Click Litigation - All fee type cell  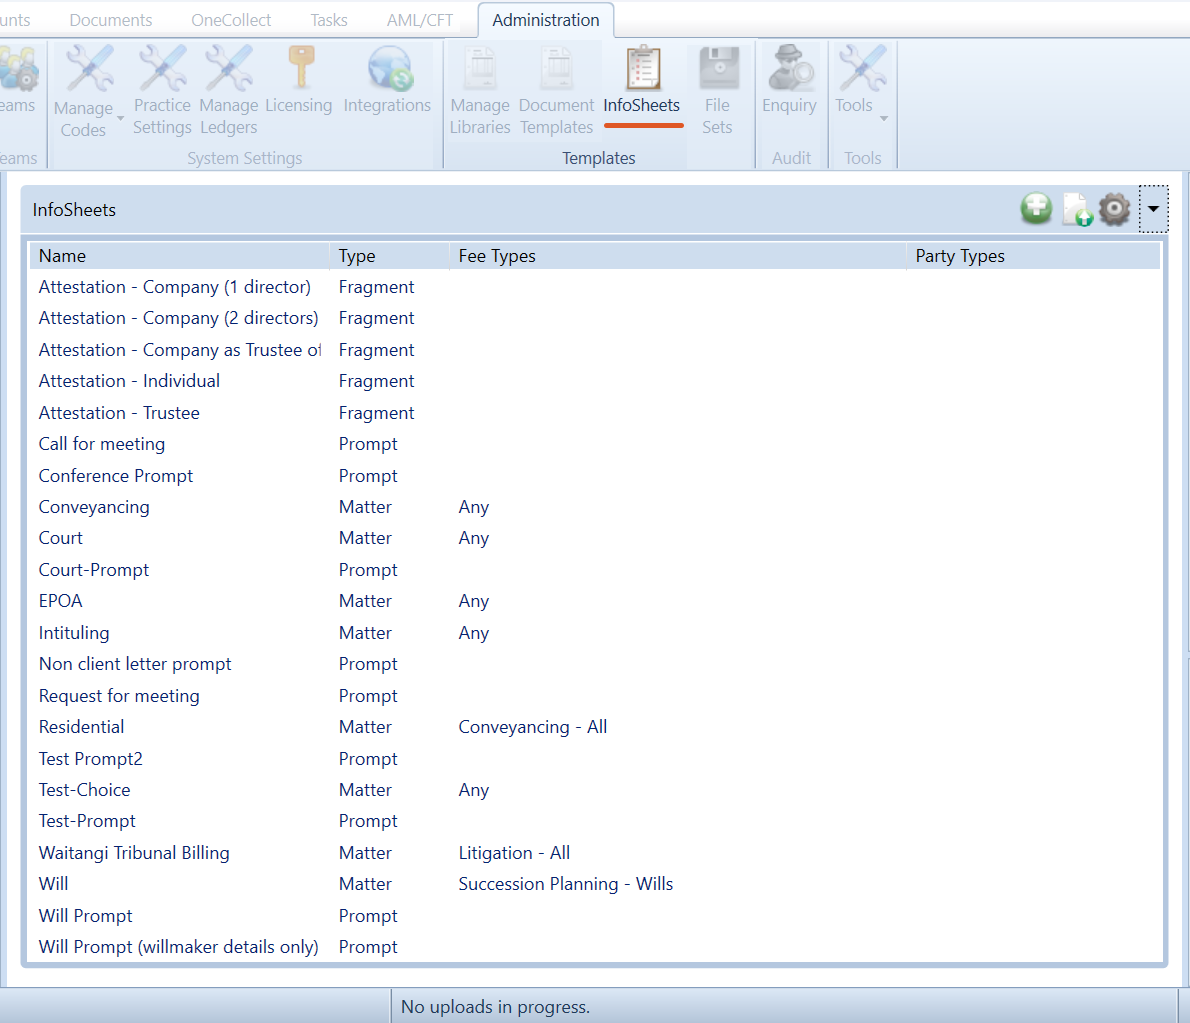(514, 853)
